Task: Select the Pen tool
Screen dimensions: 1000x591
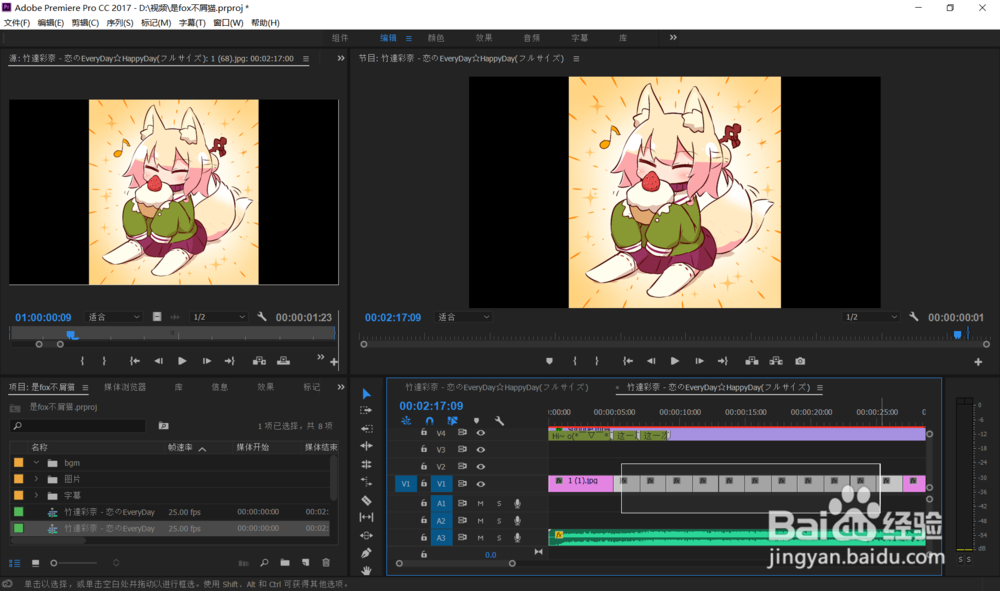Action: 366,553
